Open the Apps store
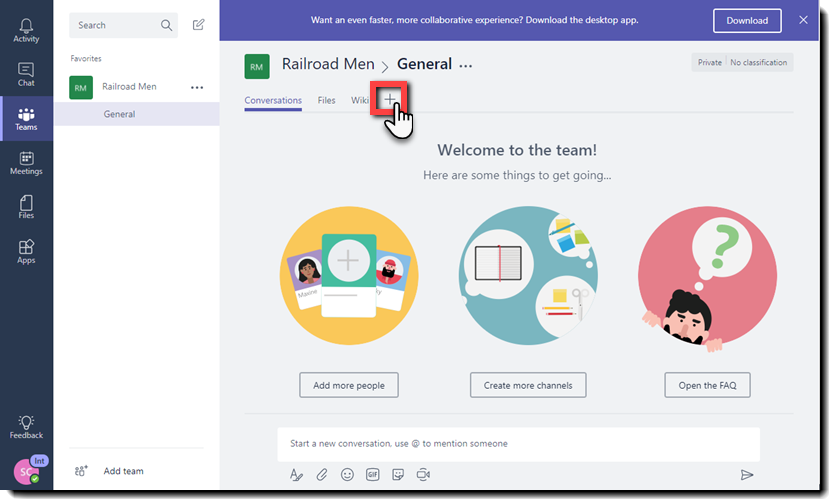Viewport: 830px width, 499px height. point(26,251)
